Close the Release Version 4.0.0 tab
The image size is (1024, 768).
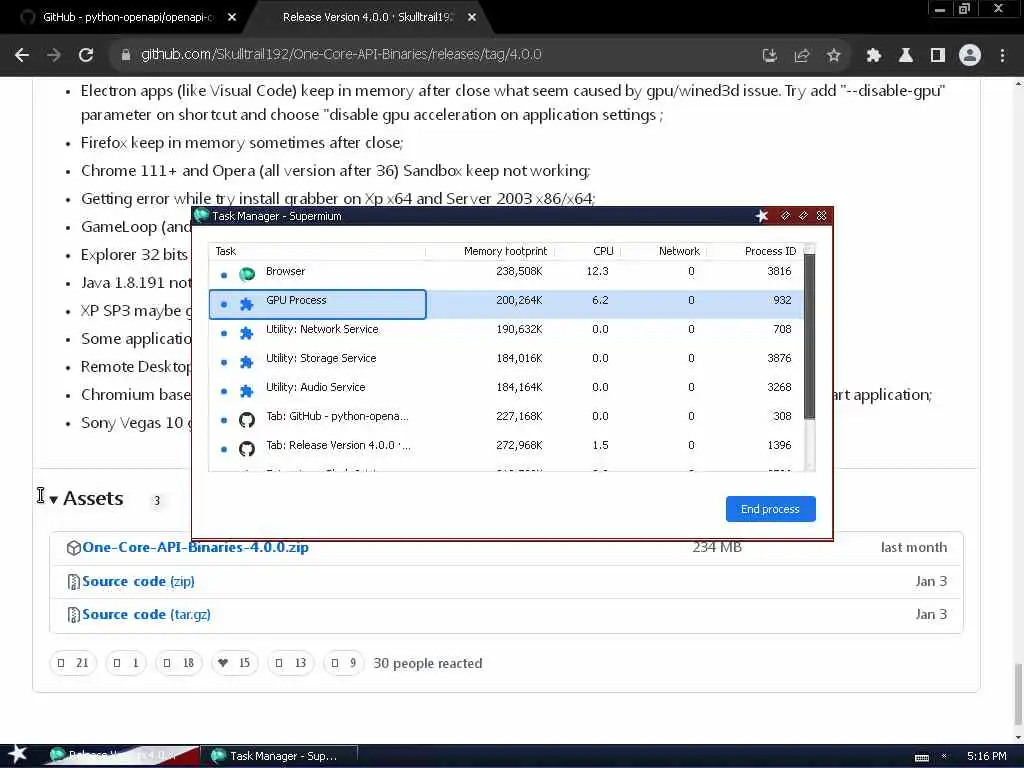point(472,18)
